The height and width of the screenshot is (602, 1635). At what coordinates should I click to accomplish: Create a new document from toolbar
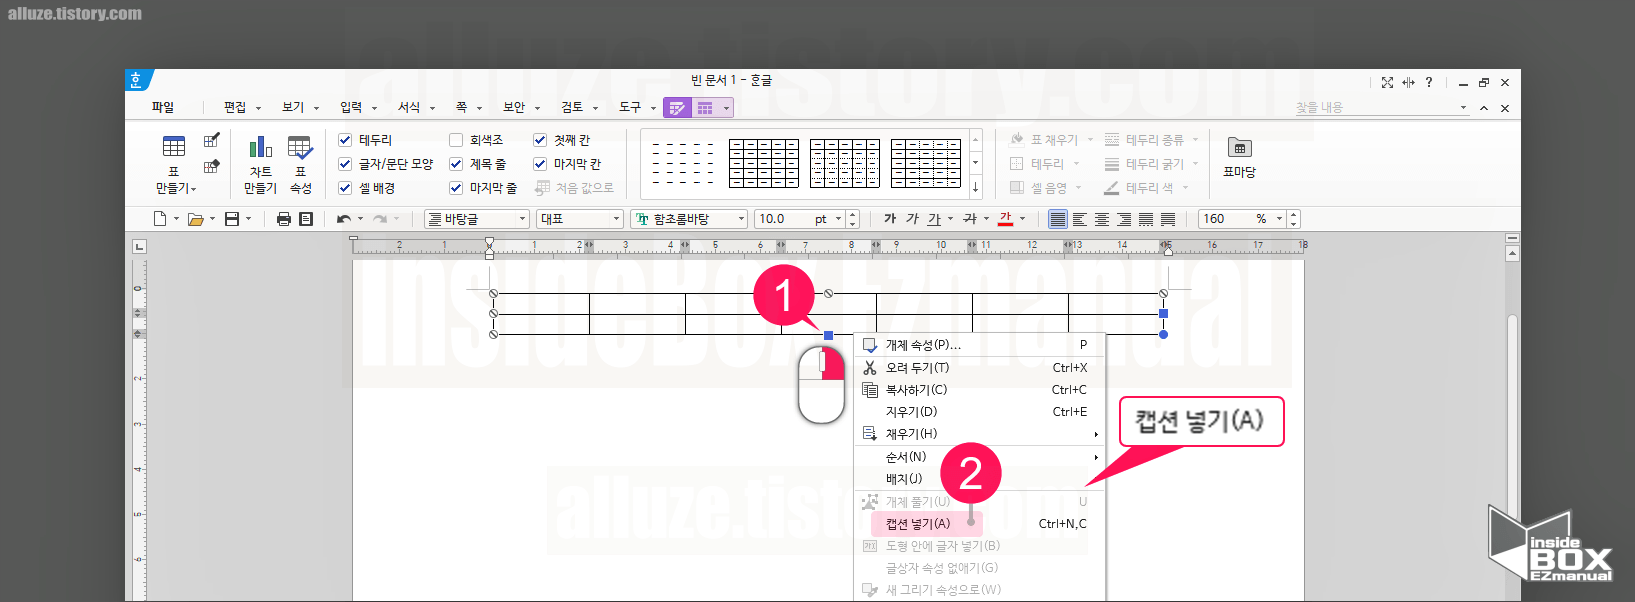pyautogui.click(x=160, y=219)
